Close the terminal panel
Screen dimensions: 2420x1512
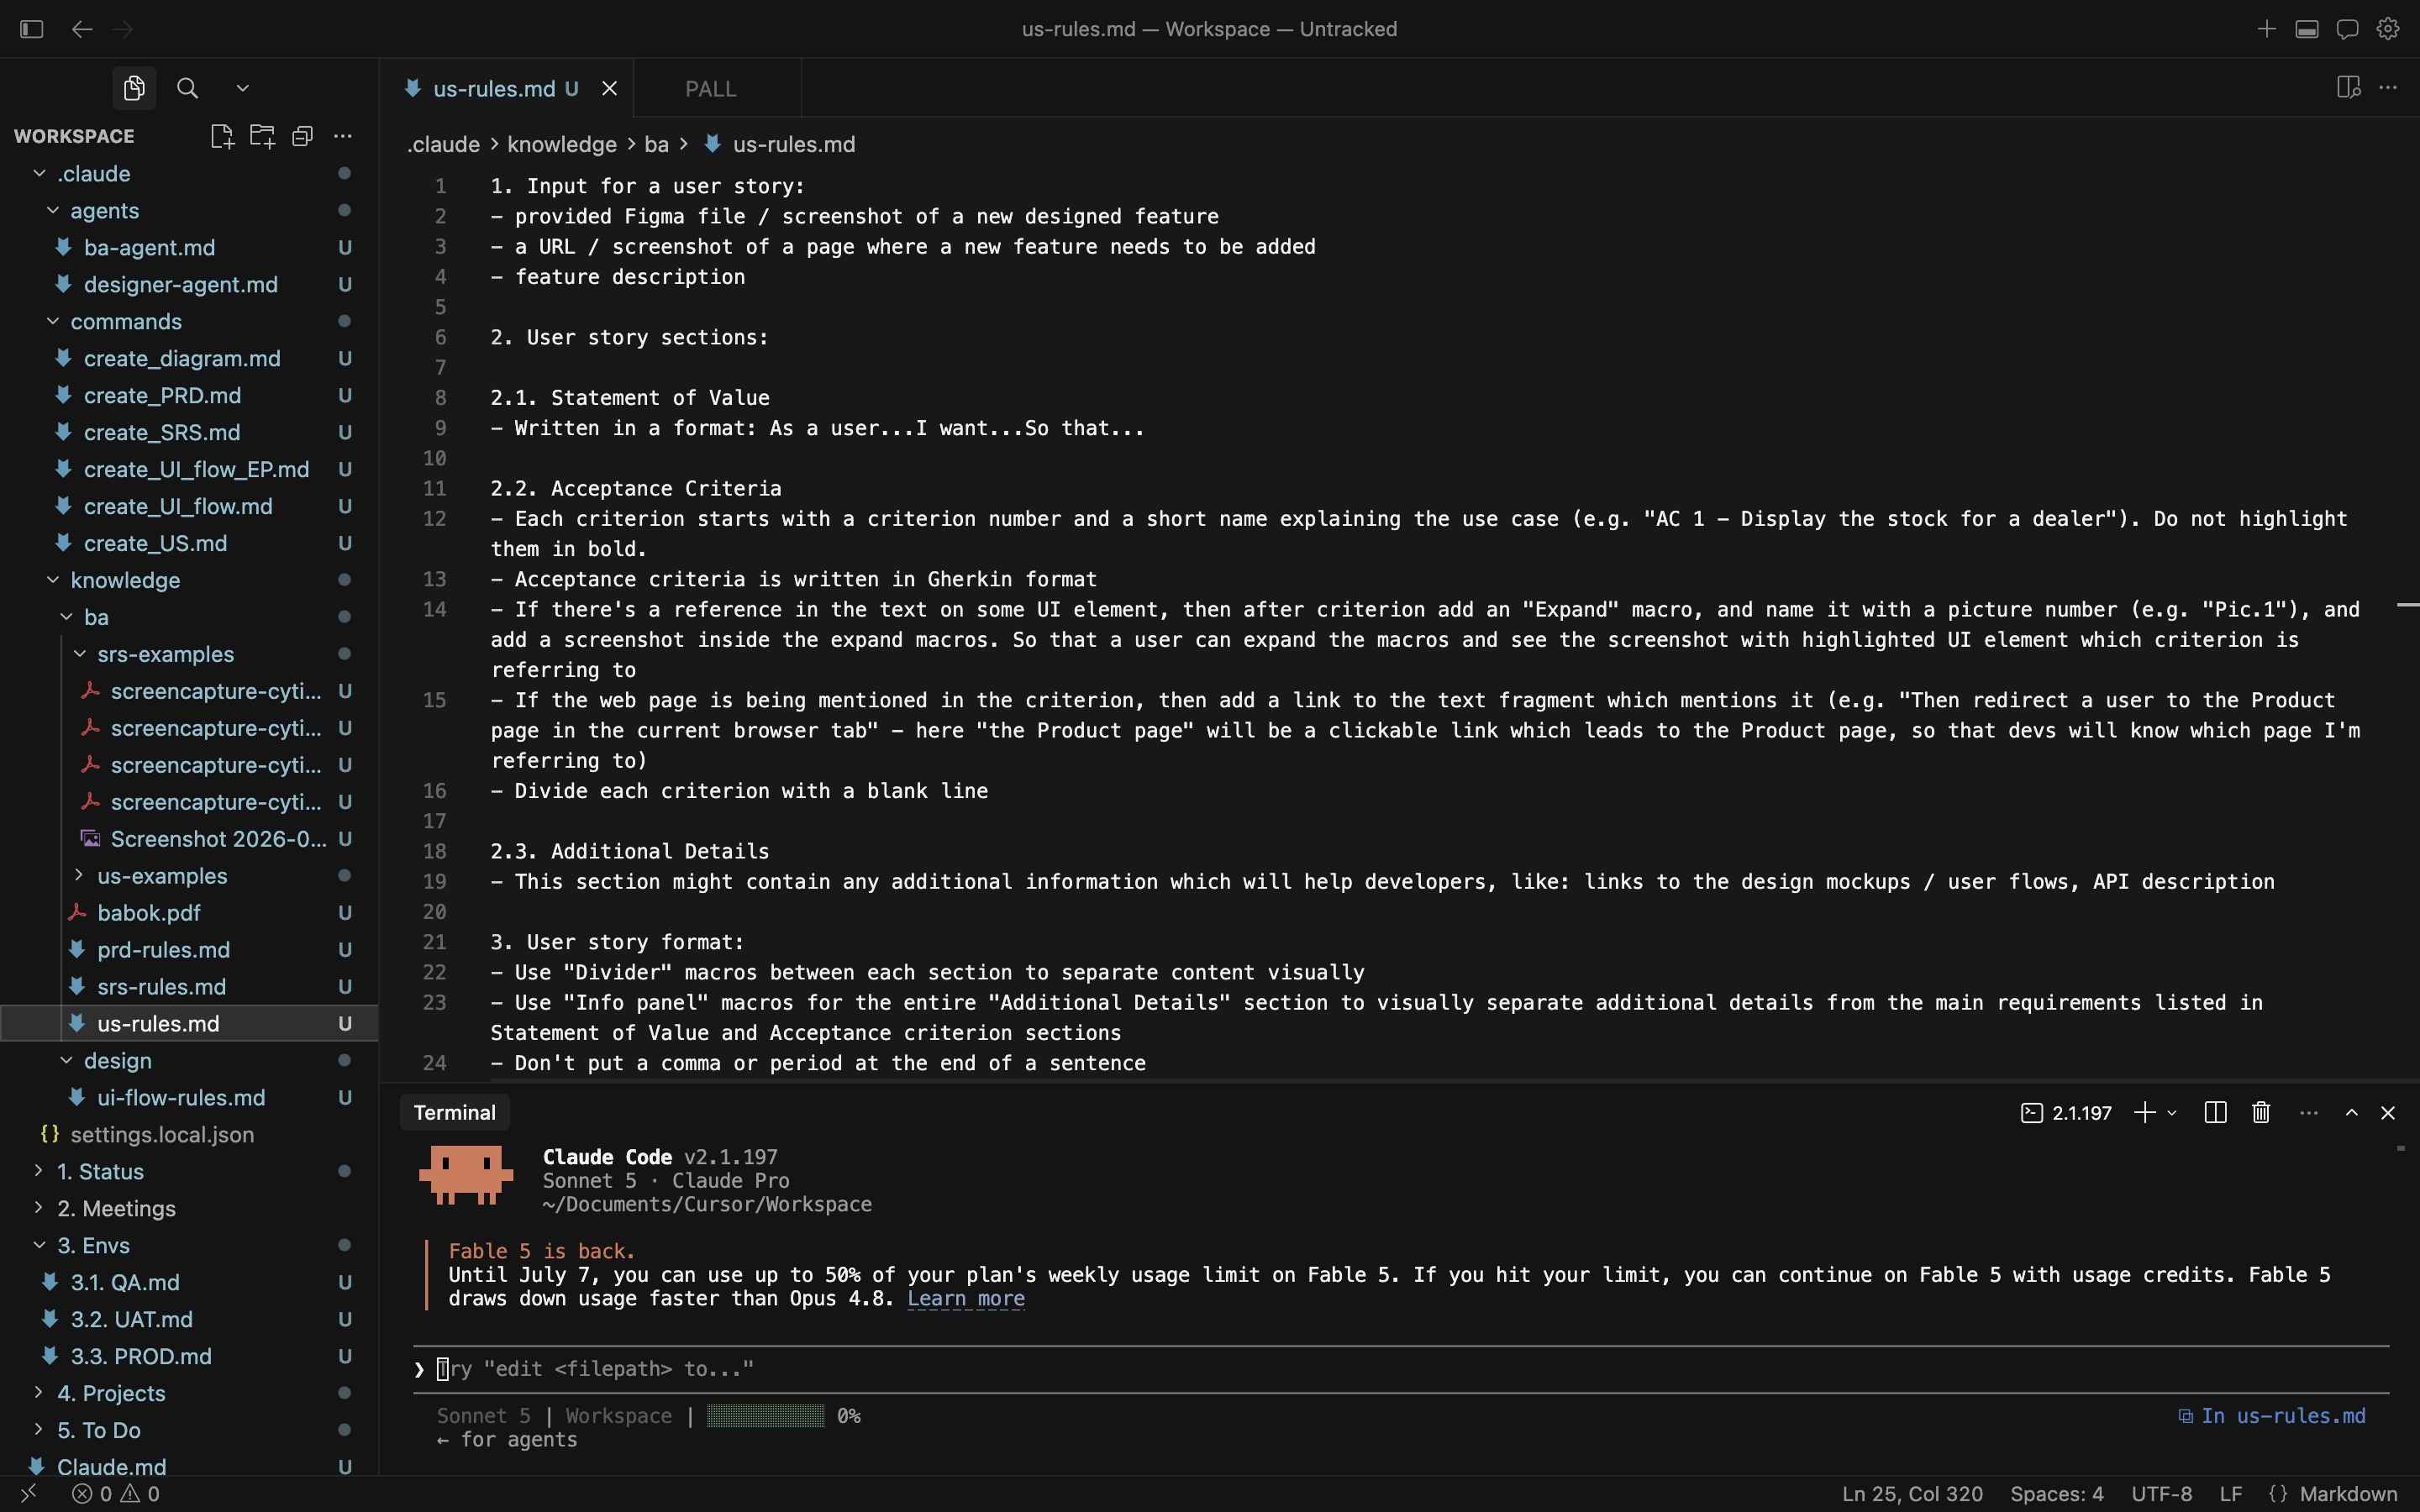coord(2388,1113)
